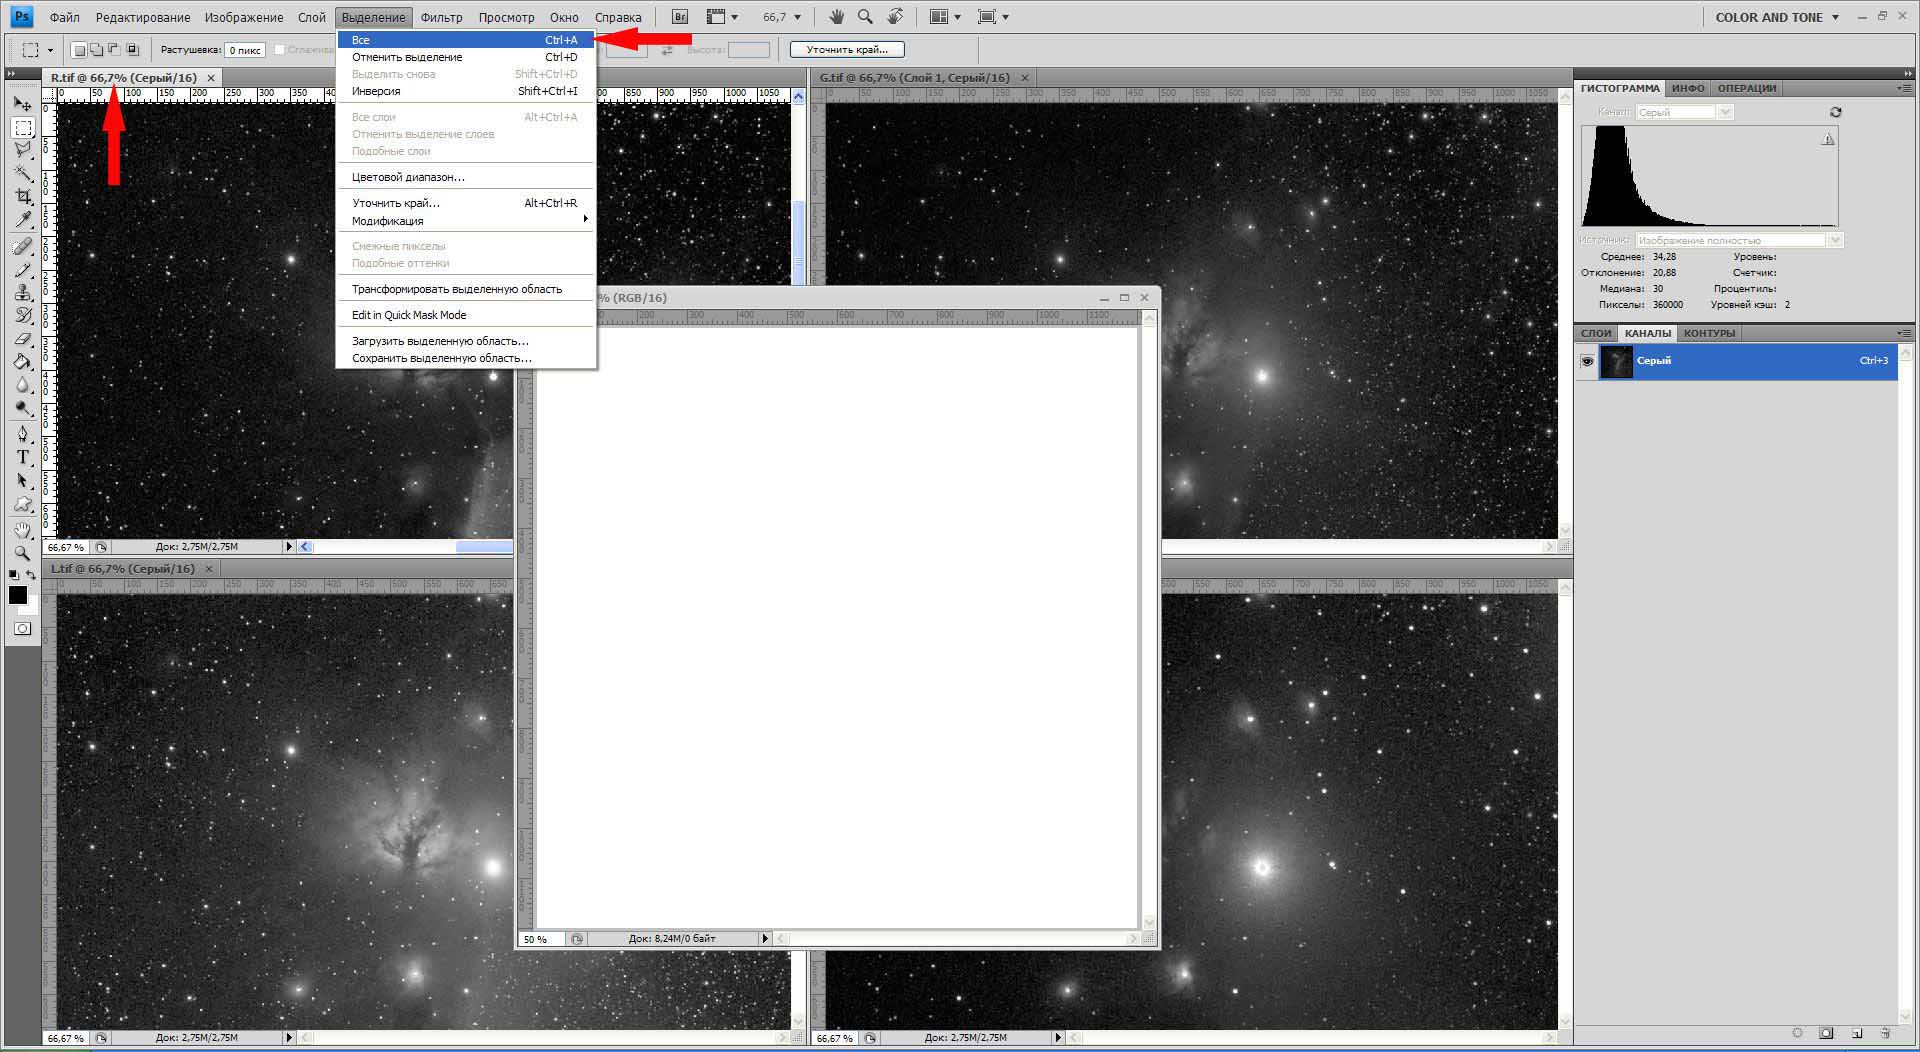Select the Paint Bucket tool
The image size is (1920, 1052).
[23, 362]
